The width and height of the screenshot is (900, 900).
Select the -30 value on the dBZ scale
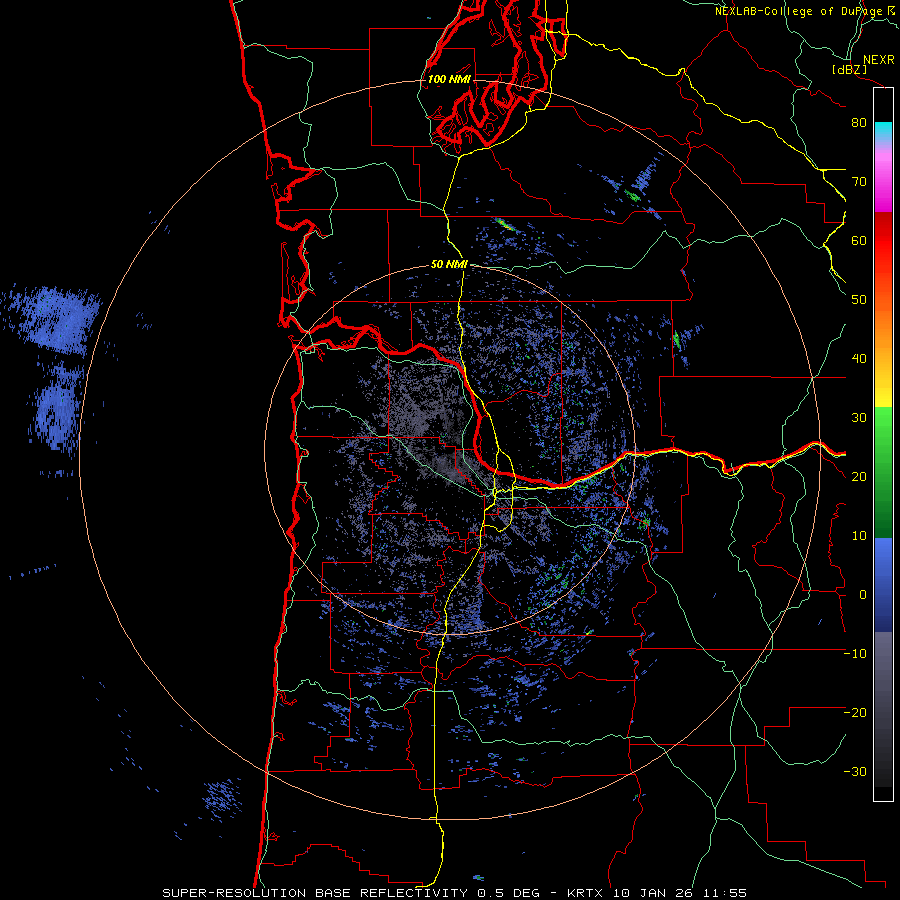pos(855,772)
